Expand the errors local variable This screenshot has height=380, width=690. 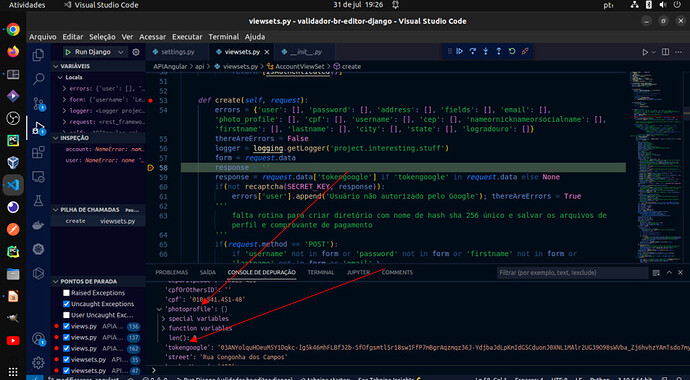coord(64,88)
